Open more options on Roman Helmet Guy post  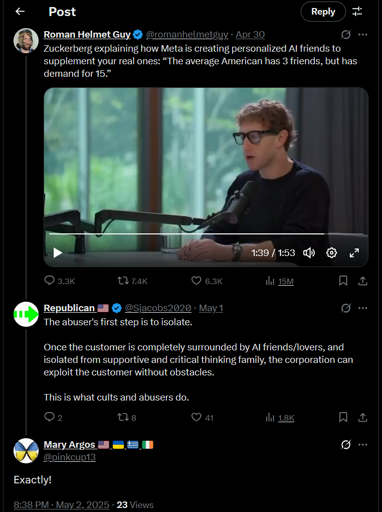click(x=363, y=34)
